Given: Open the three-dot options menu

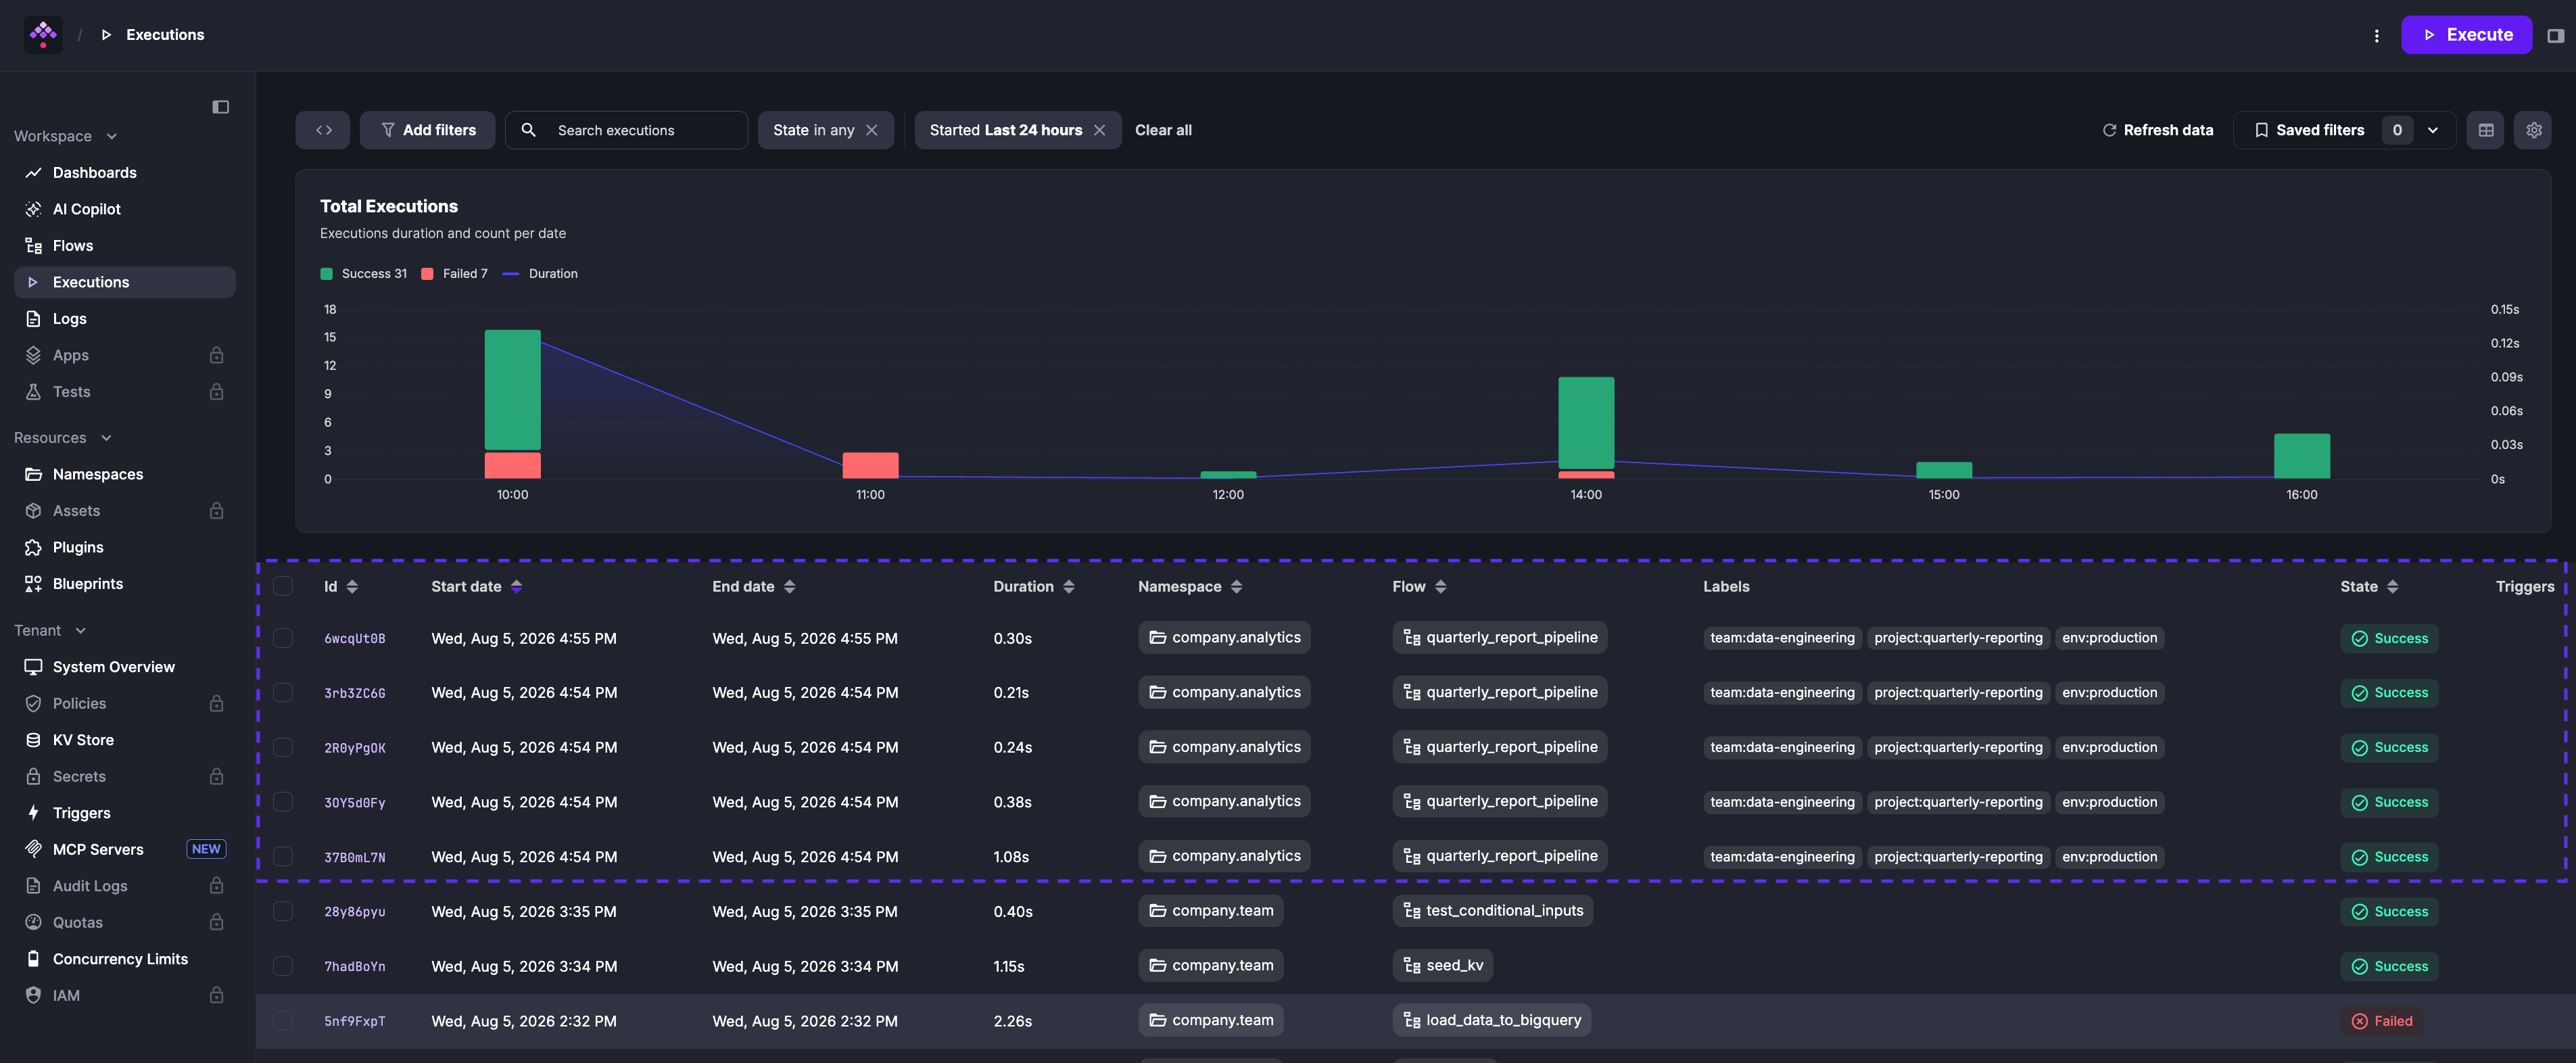Looking at the screenshot, I should click(x=2376, y=35).
